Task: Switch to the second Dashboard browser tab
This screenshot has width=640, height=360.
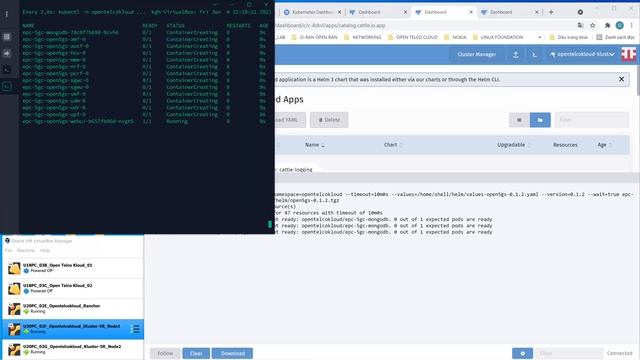Action: (x=378, y=12)
